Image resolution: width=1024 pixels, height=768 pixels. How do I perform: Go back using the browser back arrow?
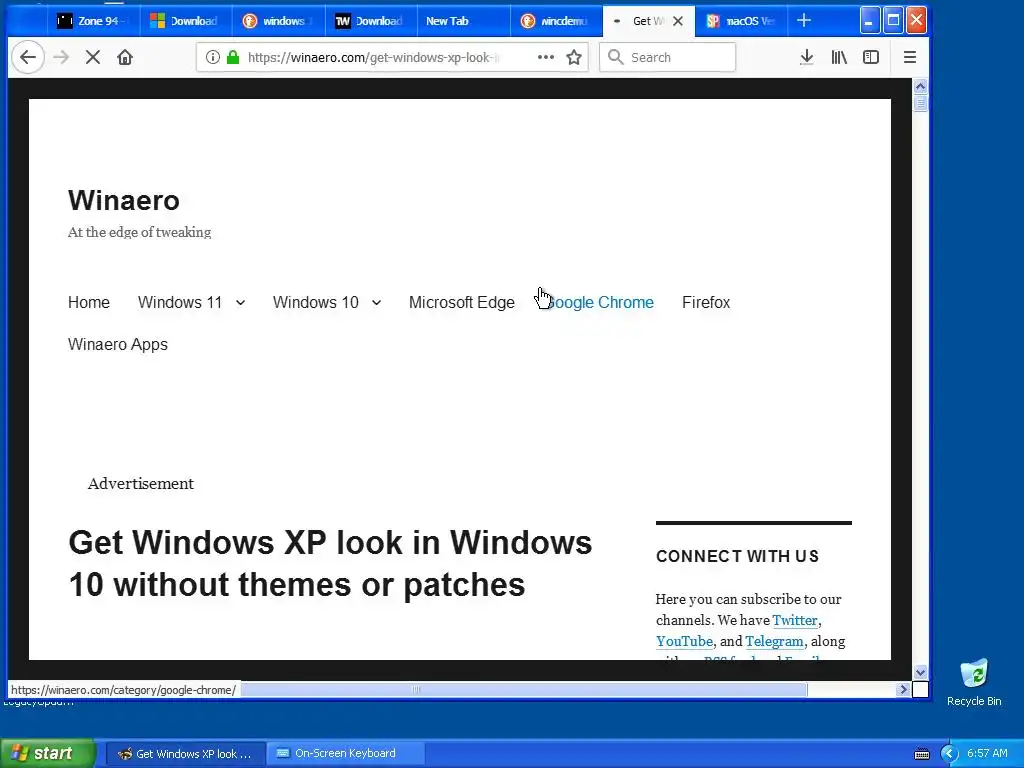(27, 57)
